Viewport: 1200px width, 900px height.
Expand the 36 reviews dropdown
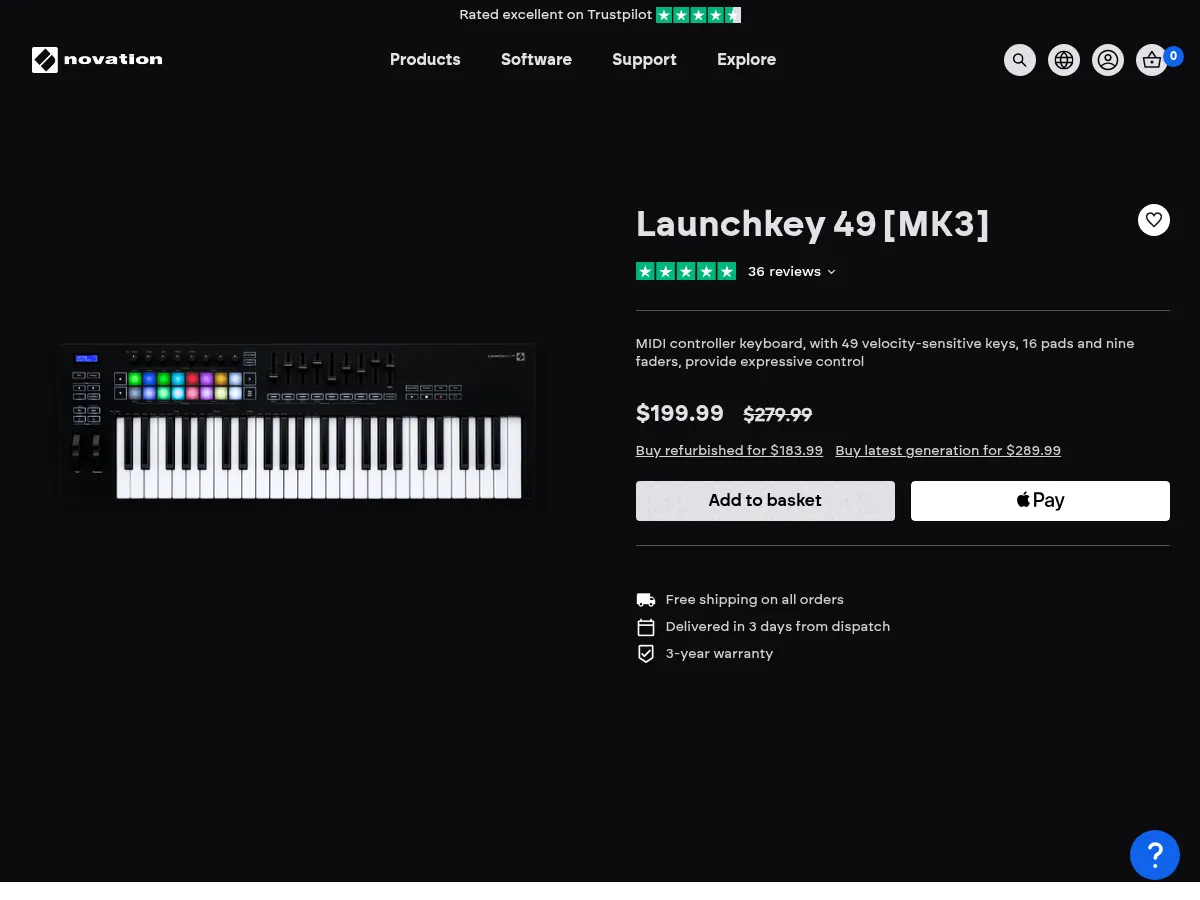coord(792,271)
